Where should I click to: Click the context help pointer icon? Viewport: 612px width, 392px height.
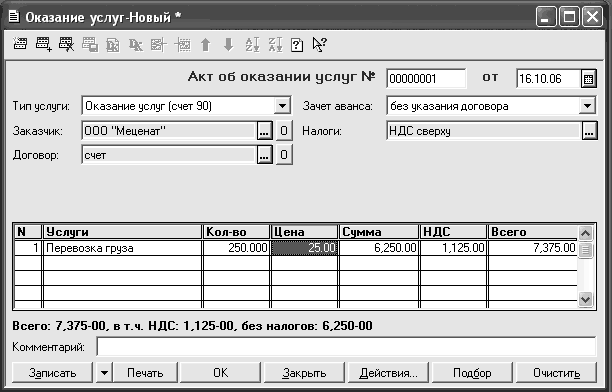click(320, 45)
